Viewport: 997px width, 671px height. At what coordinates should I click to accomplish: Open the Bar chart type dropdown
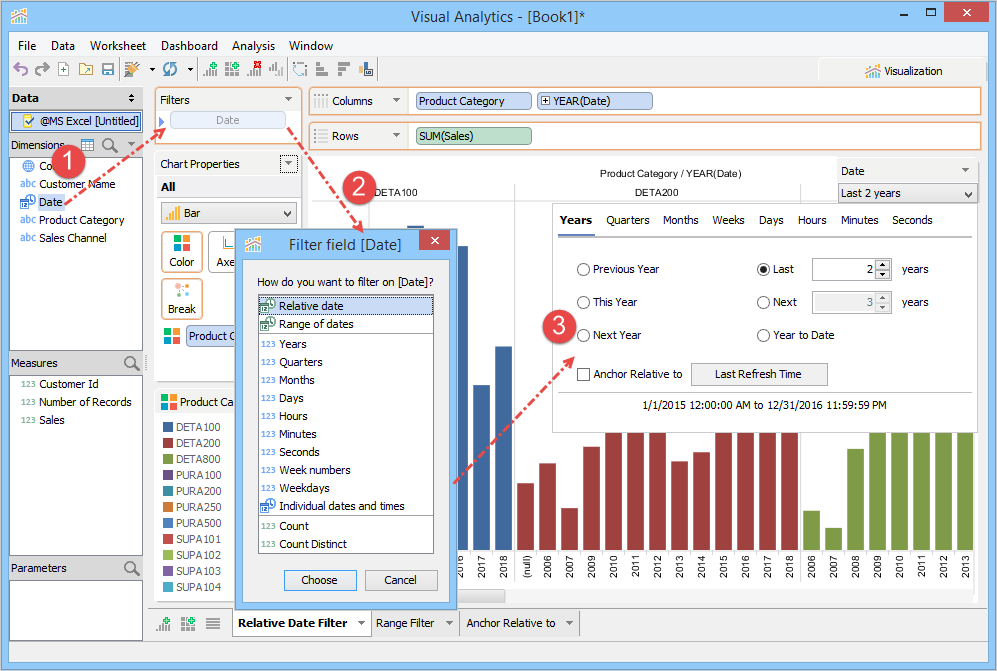tap(229, 213)
